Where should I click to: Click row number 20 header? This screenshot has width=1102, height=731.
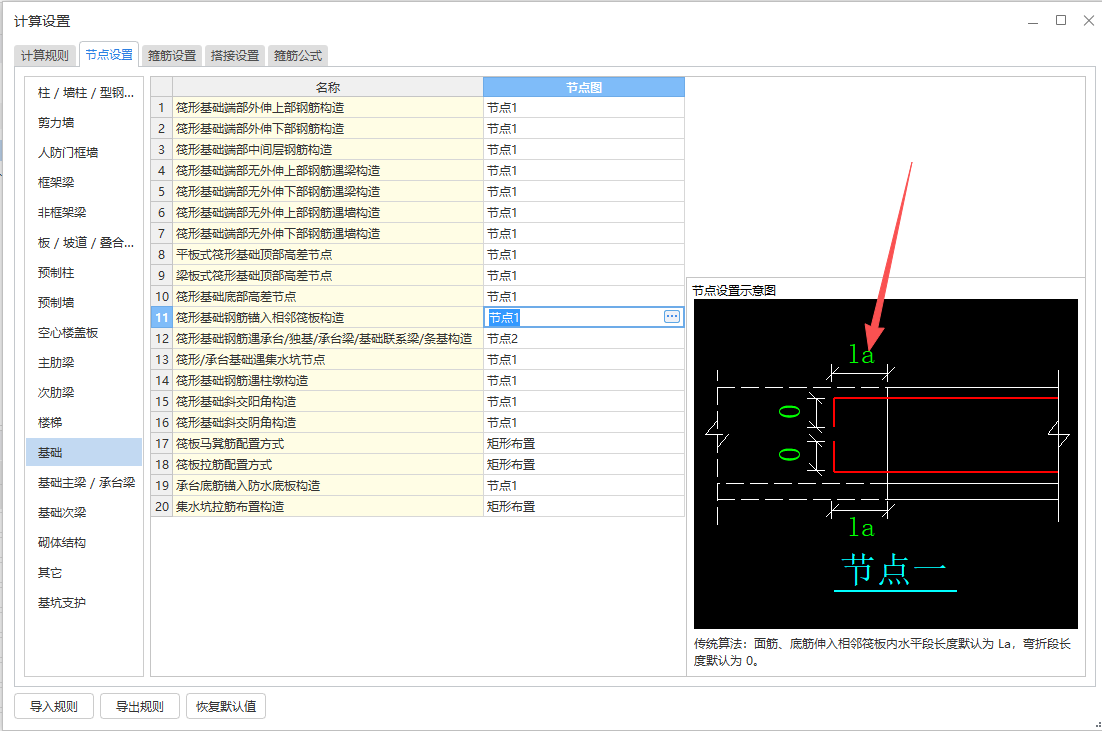[x=162, y=507]
